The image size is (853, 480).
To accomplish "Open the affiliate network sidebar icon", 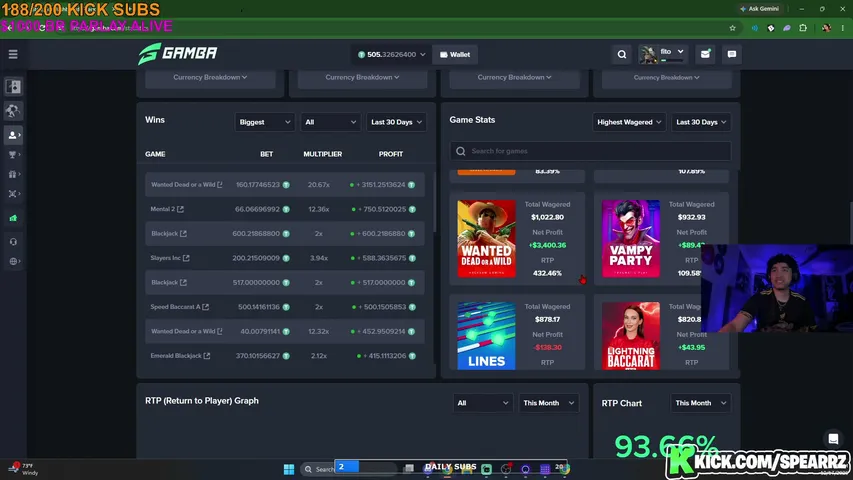I will point(13,194).
